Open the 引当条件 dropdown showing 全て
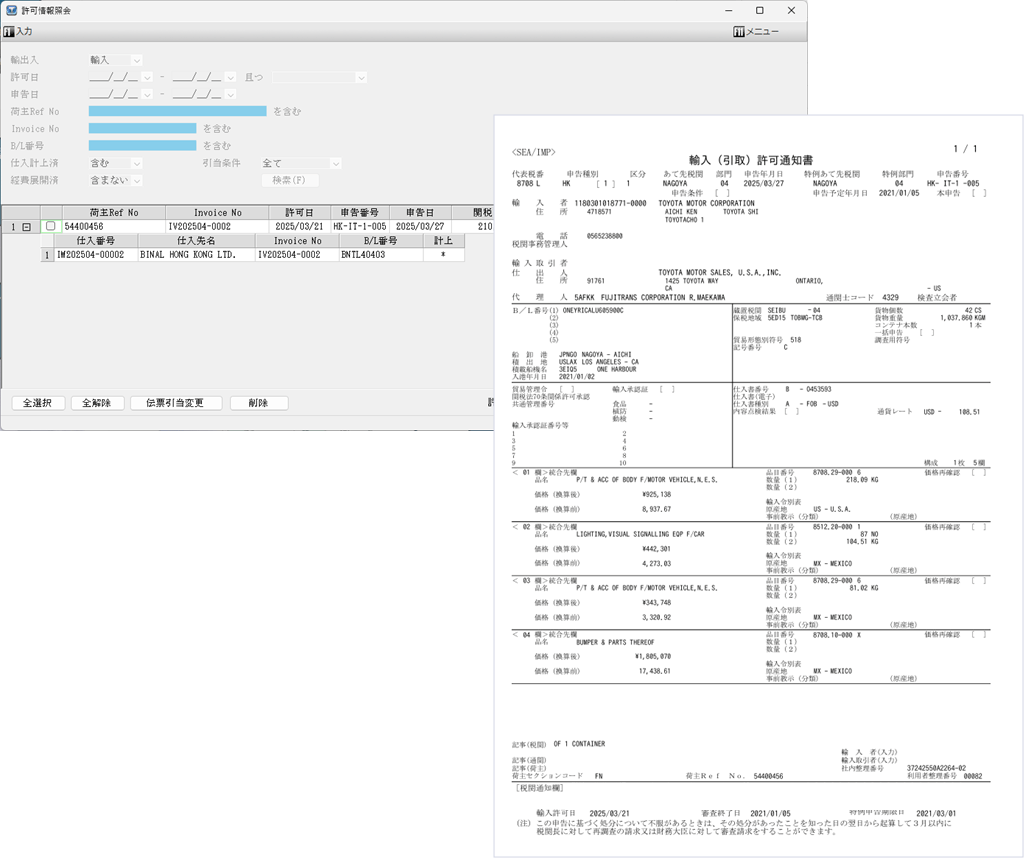1024x858 pixels. click(x=301, y=163)
